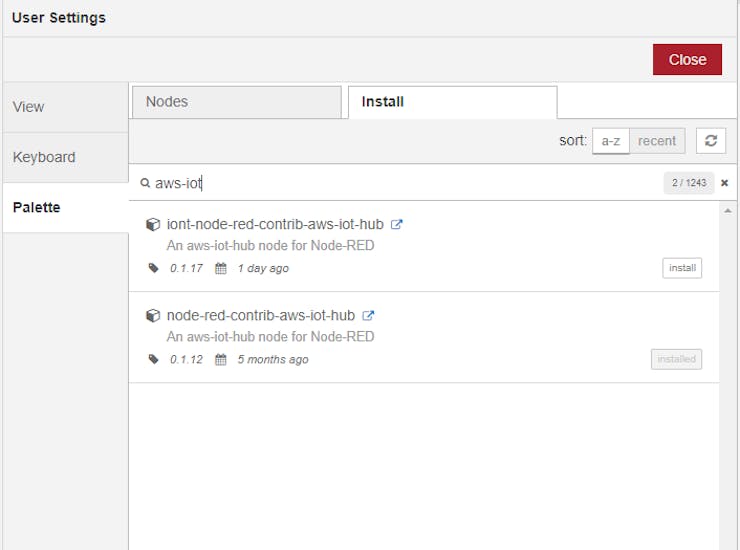This screenshot has width=740, height=550.
Task: Clear the search with the x icon
Action: (x=724, y=183)
